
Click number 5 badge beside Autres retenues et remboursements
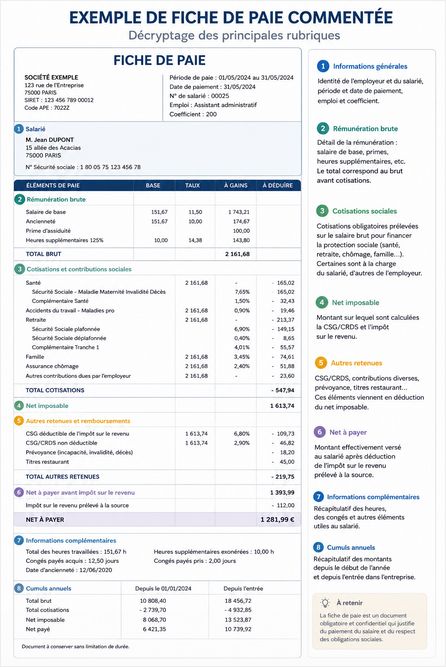(x=19, y=421)
